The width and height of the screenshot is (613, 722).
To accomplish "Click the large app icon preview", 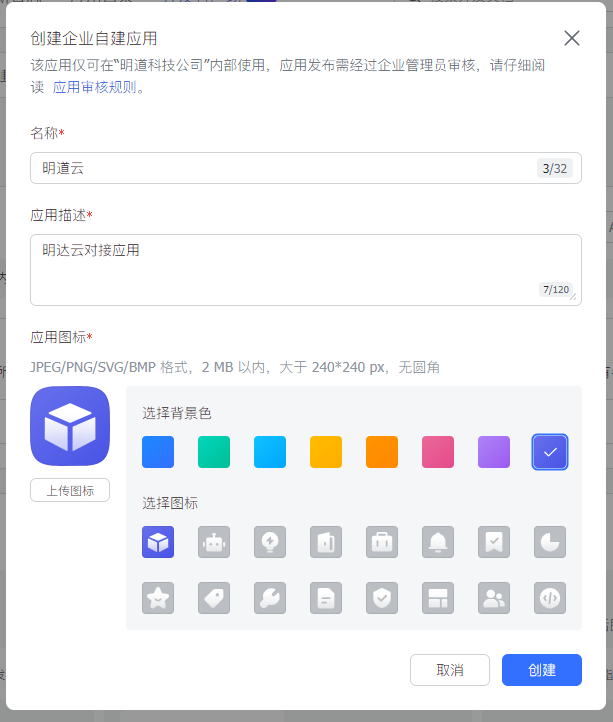I will point(70,426).
